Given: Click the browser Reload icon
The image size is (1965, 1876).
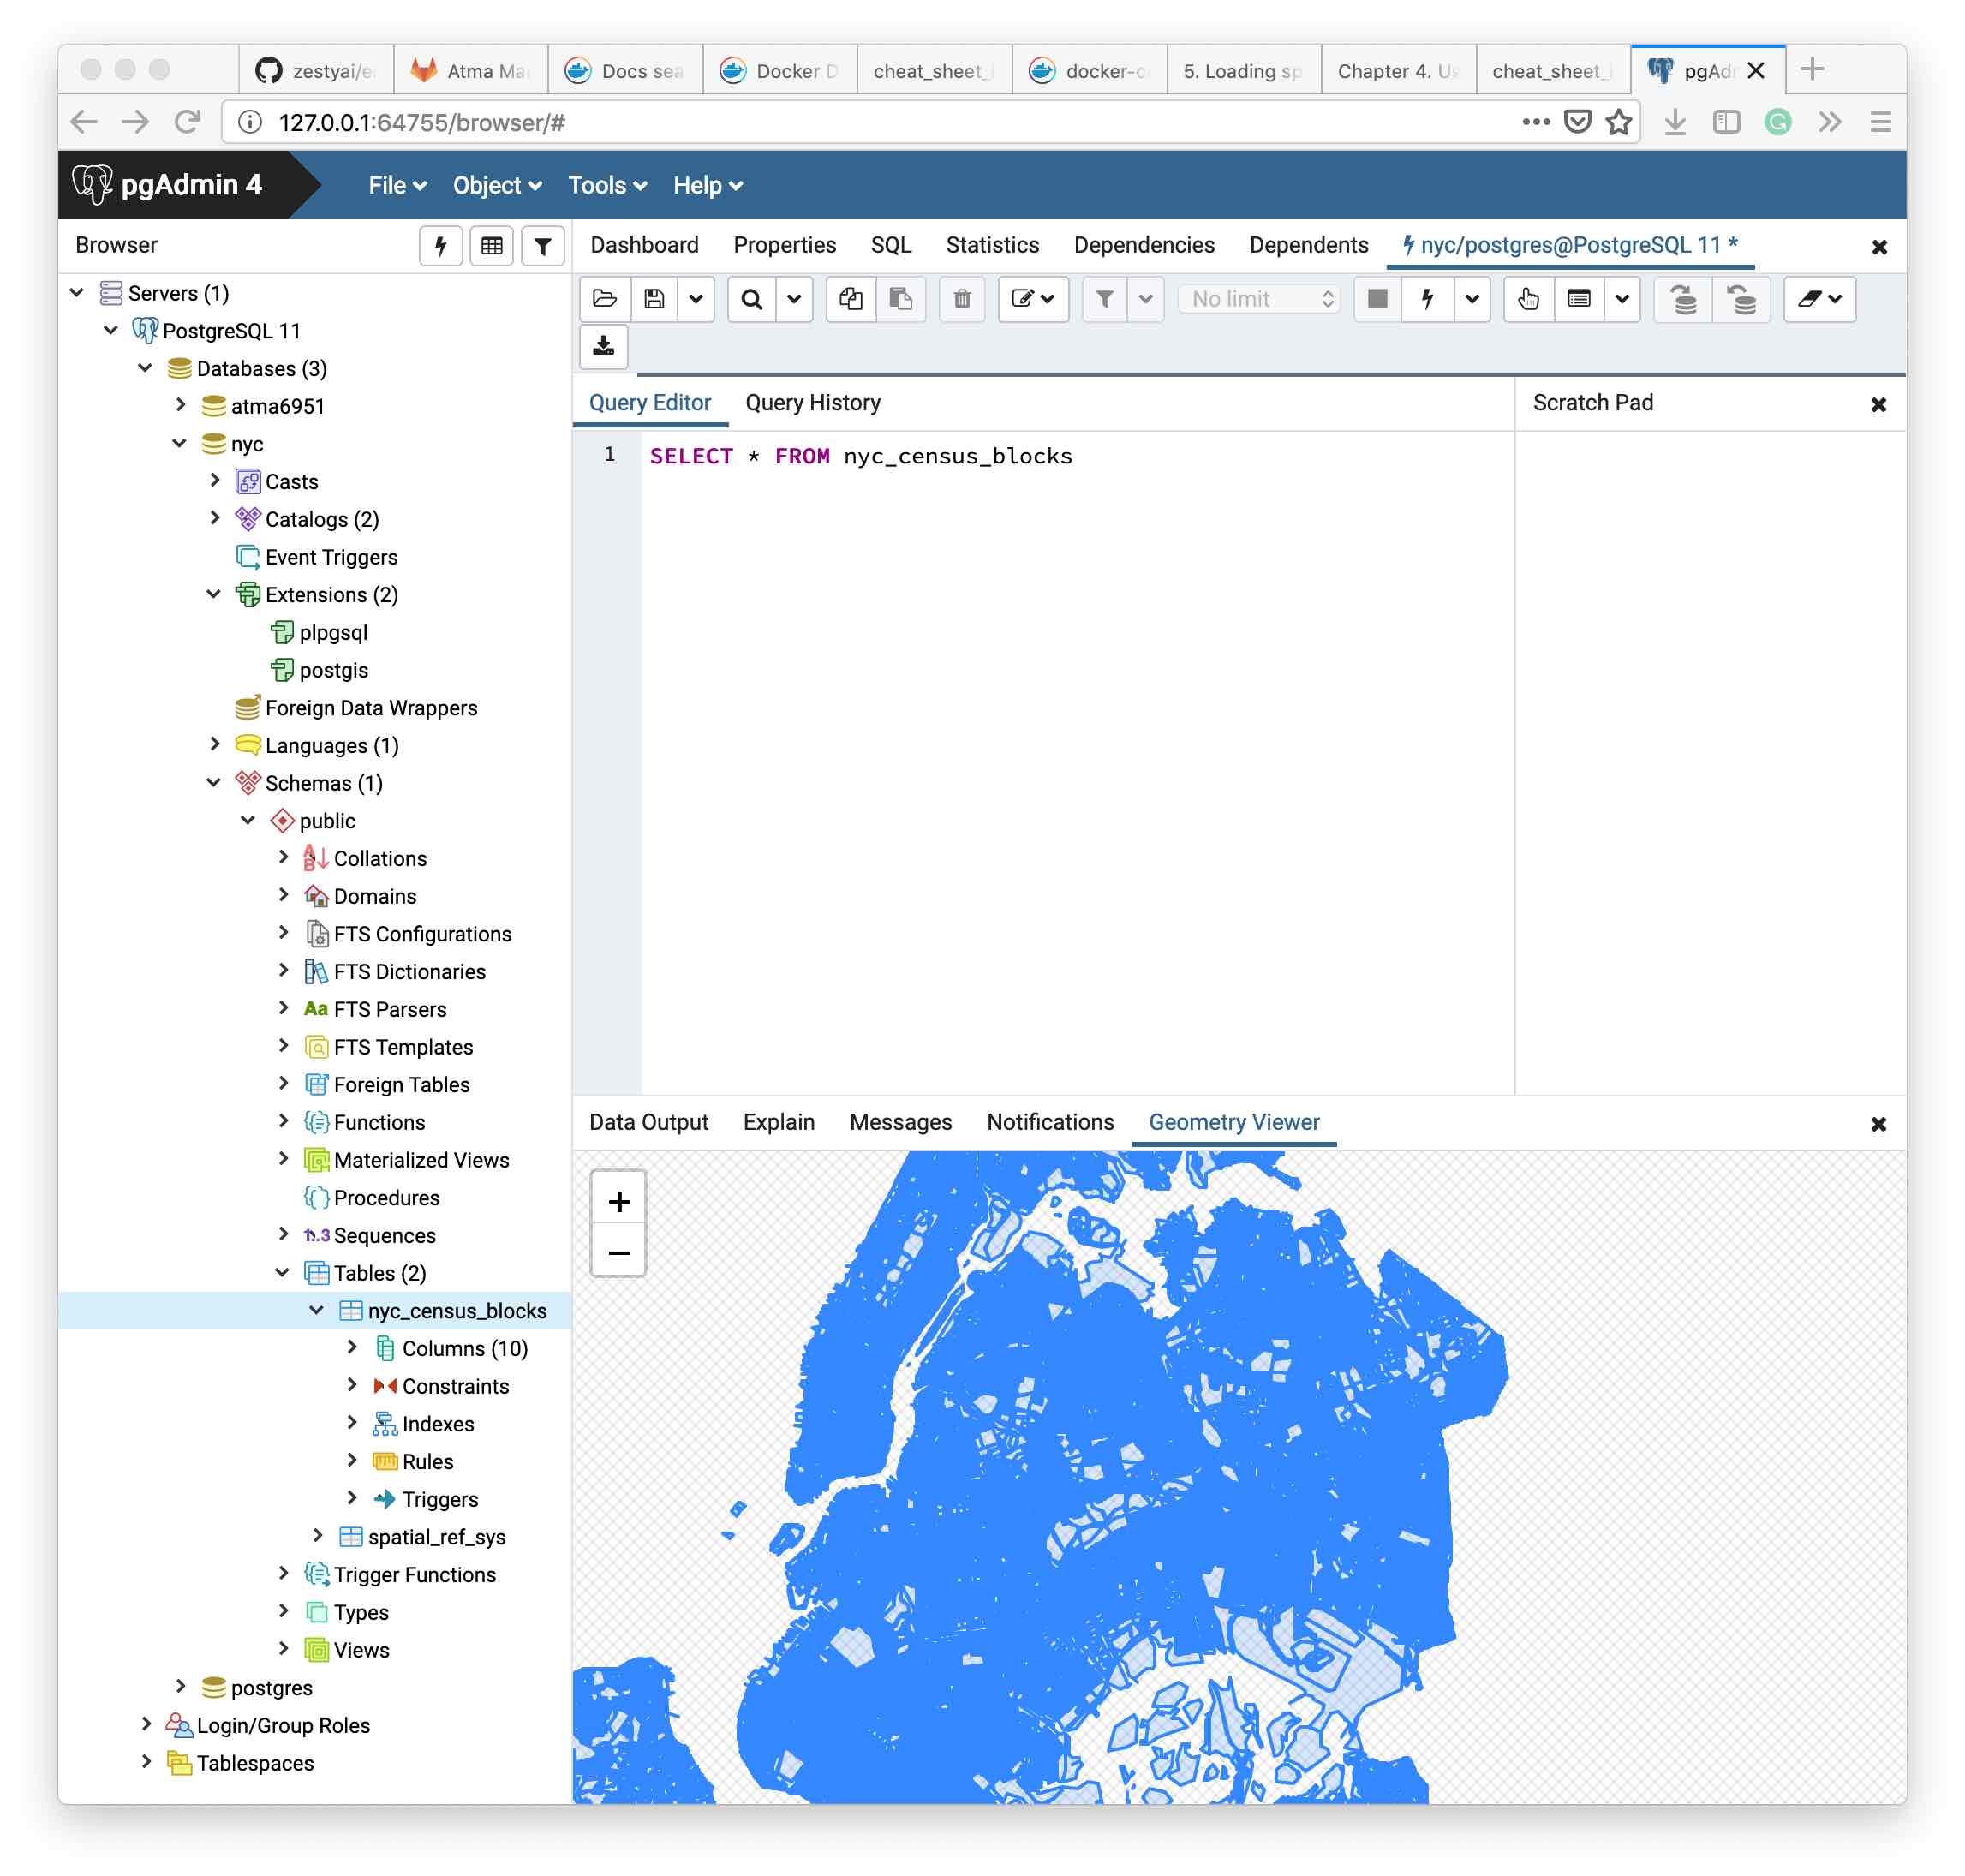Looking at the screenshot, I should point(187,122).
